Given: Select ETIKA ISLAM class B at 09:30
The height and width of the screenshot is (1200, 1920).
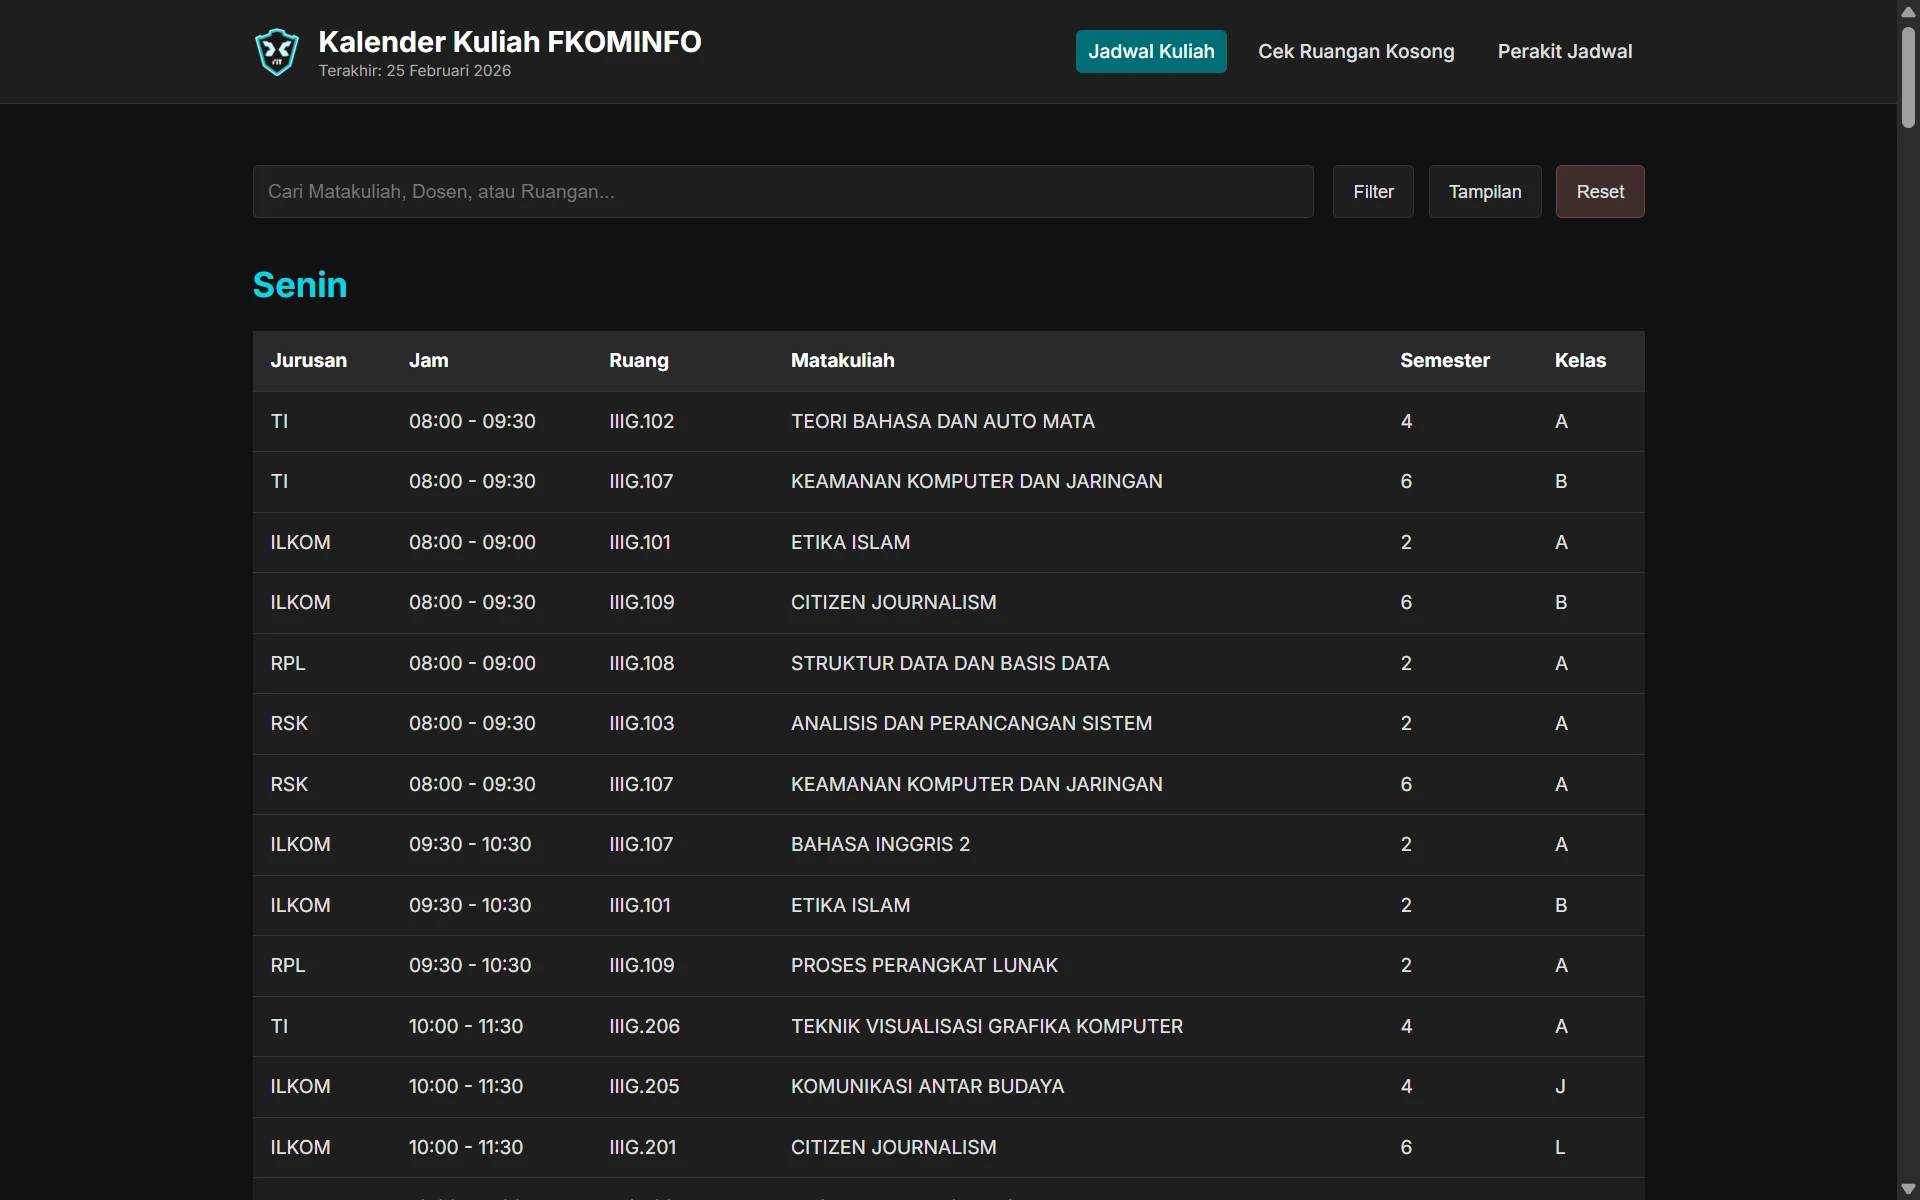Looking at the screenshot, I should click(949, 905).
